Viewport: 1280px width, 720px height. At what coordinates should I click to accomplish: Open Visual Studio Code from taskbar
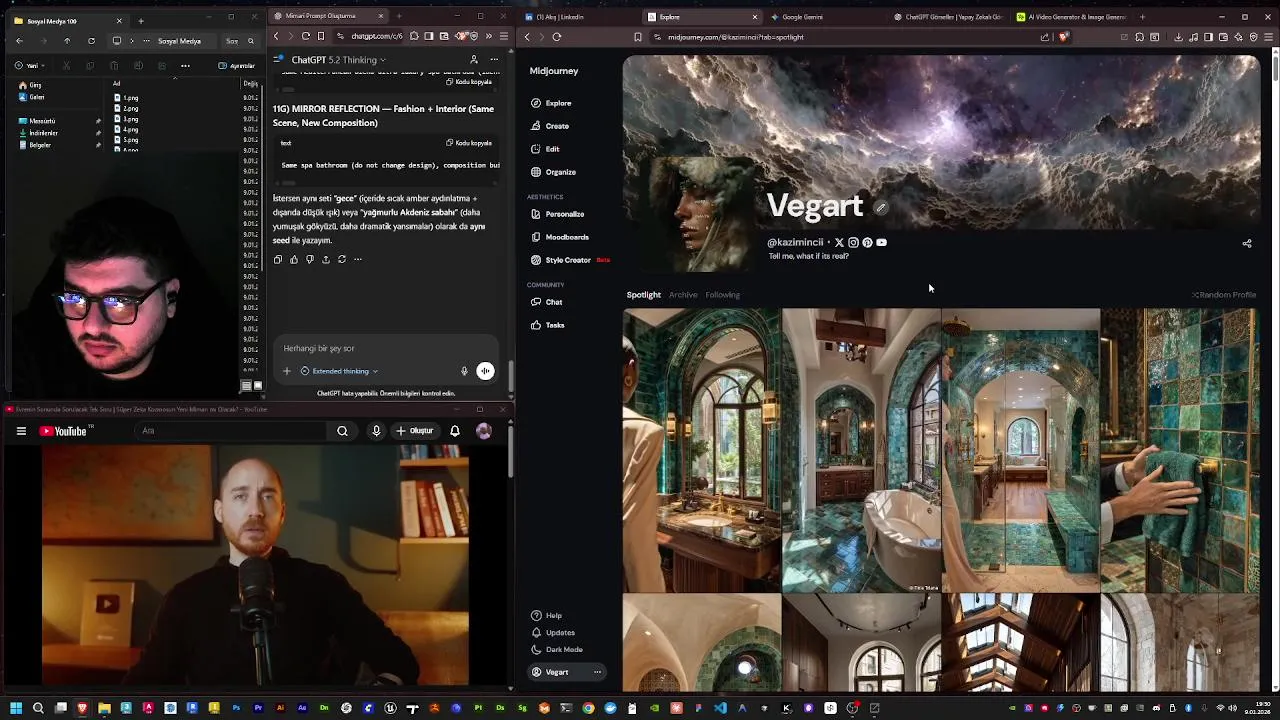click(720, 708)
